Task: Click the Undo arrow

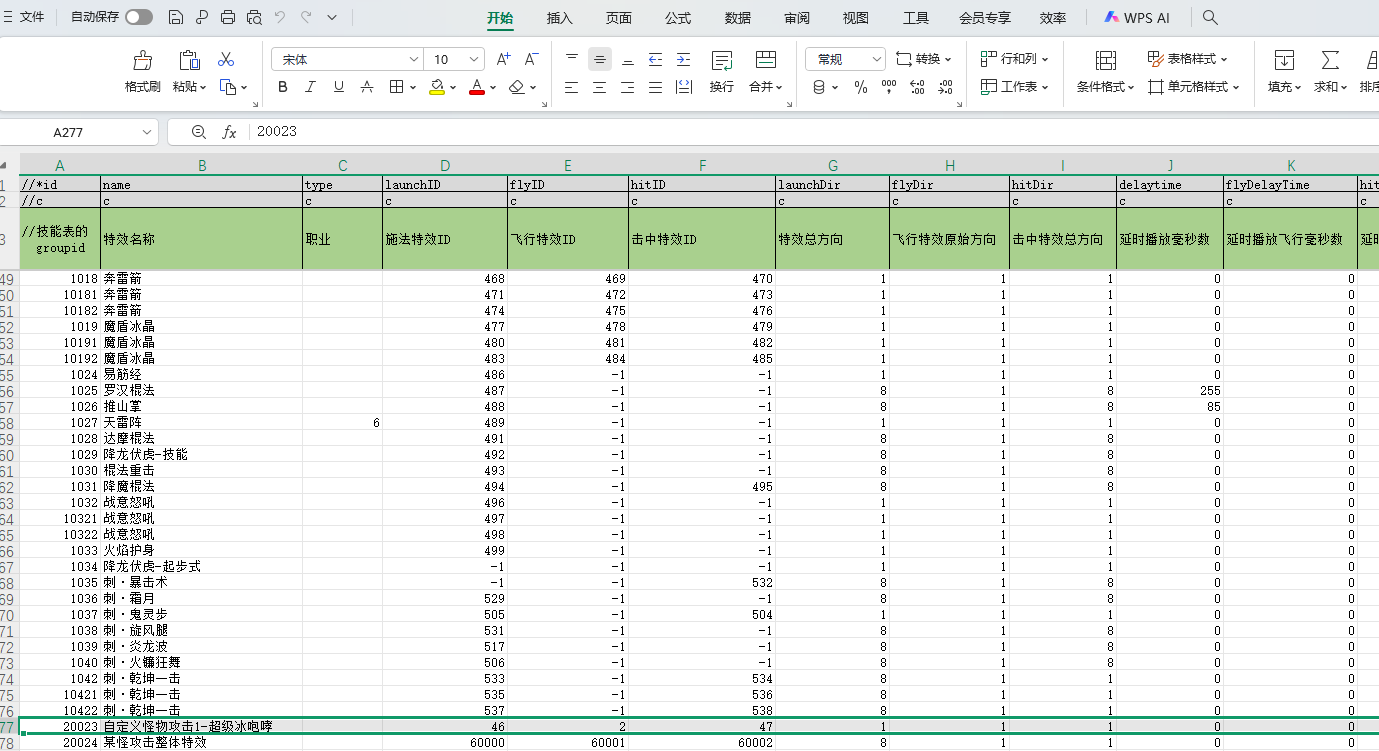Action: click(x=280, y=17)
